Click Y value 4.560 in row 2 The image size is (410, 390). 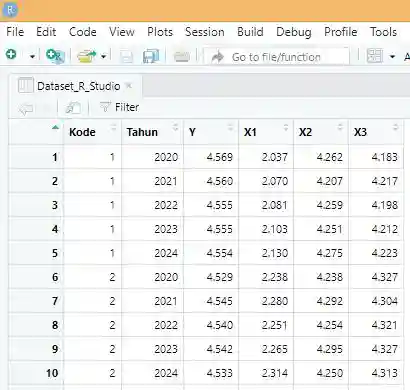click(219, 181)
